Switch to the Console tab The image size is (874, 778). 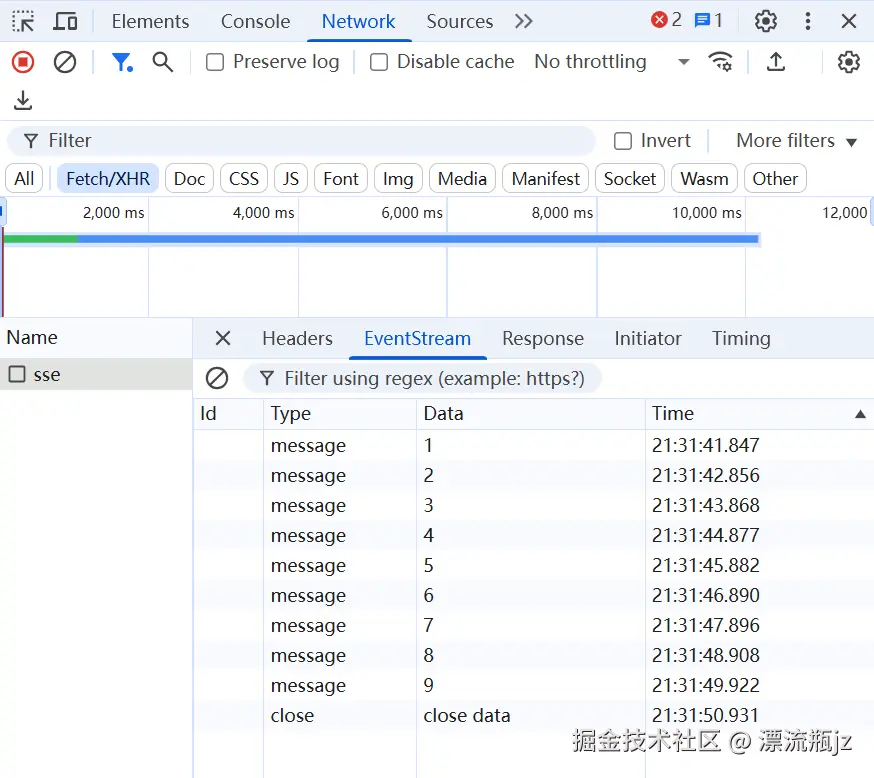tap(255, 21)
